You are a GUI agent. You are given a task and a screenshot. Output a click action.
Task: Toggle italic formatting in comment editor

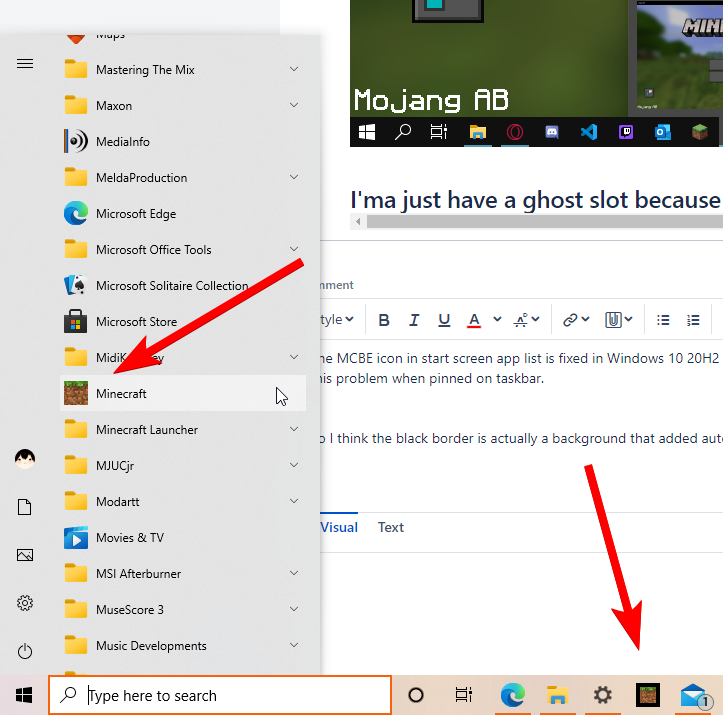(413, 320)
